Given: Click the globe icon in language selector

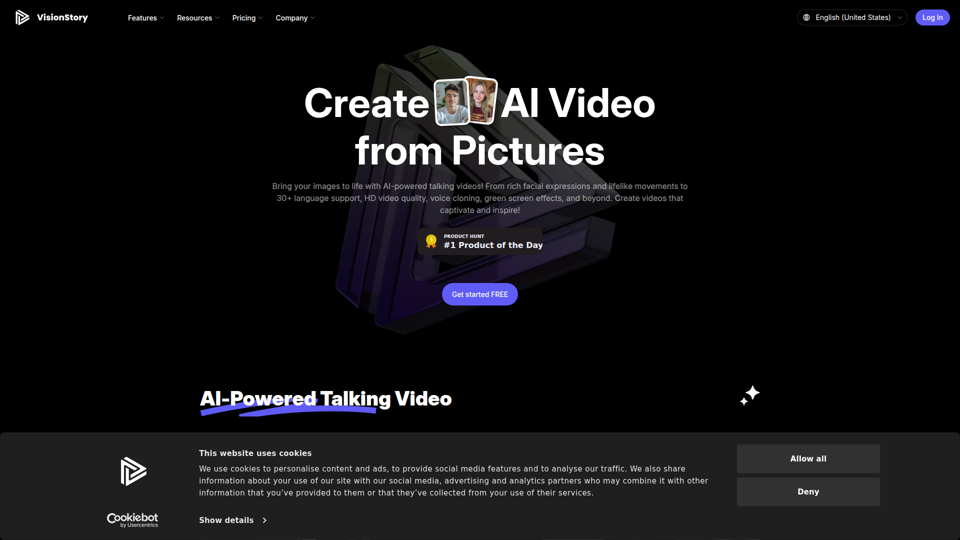Looking at the screenshot, I should [x=806, y=18].
